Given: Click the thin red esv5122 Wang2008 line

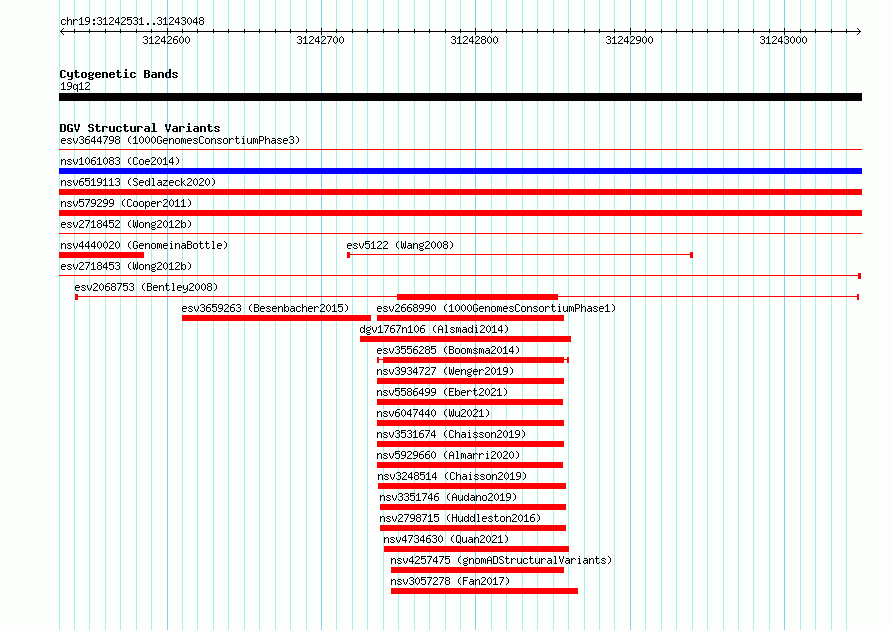Looking at the screenshot, I should pos(520,255).
